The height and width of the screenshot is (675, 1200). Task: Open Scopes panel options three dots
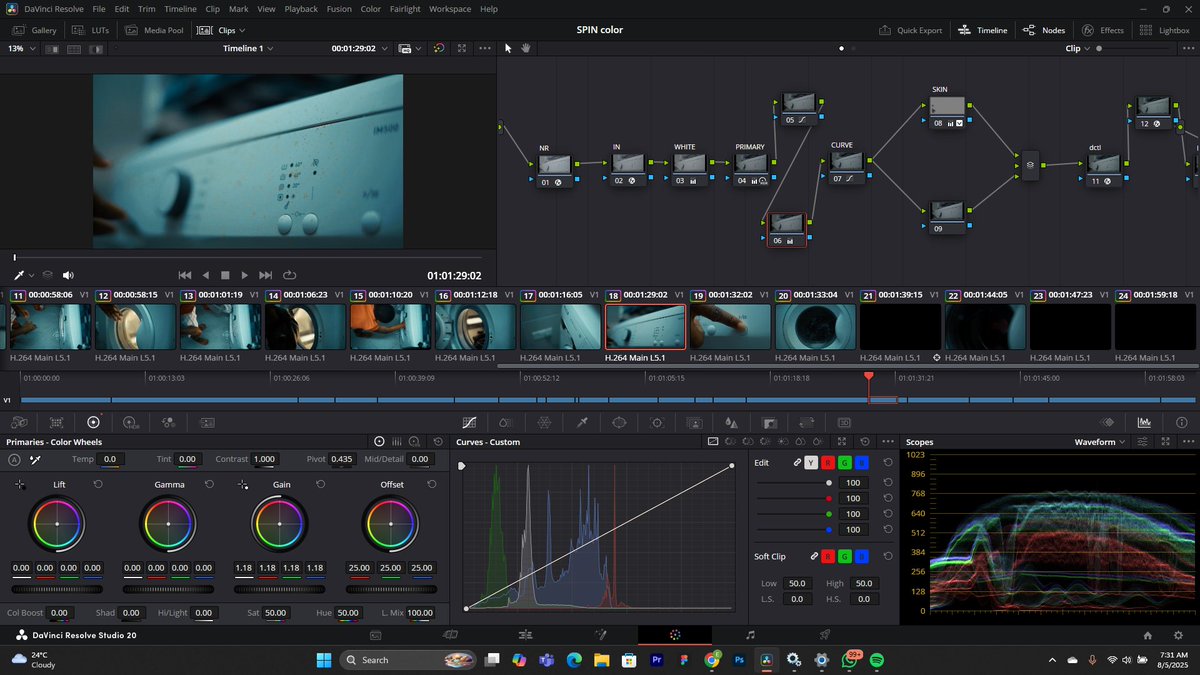tap(1188, 441)
